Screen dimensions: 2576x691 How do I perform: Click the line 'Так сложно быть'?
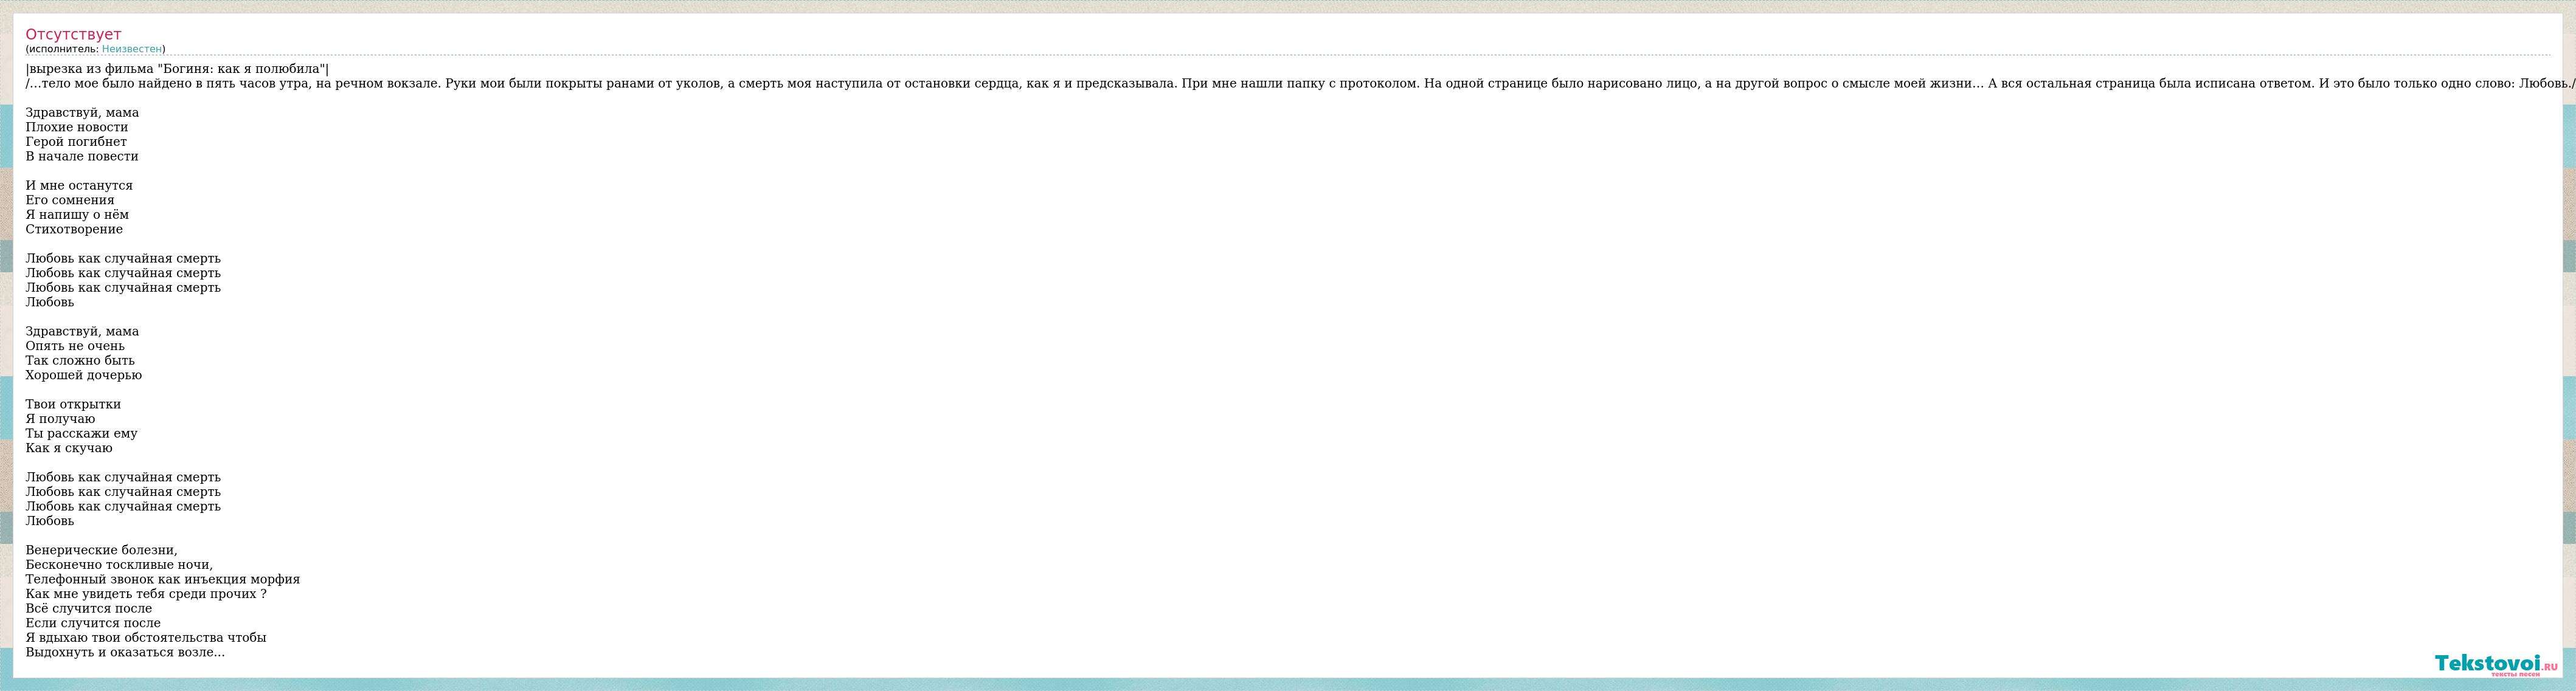[x=80, y=361]
